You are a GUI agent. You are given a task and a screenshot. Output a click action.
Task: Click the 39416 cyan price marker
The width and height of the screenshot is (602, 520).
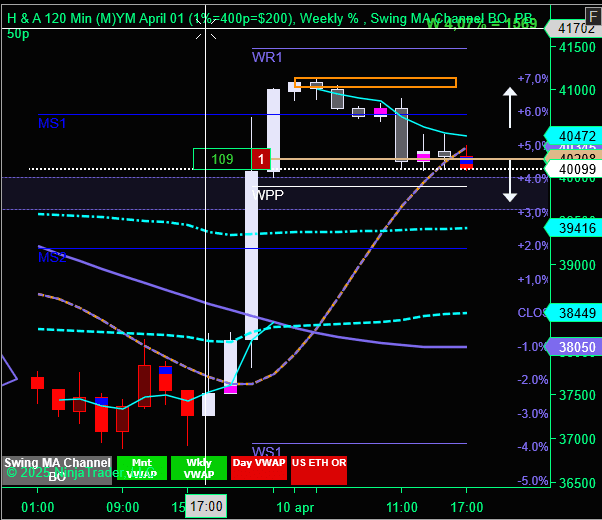pos(574,228)
